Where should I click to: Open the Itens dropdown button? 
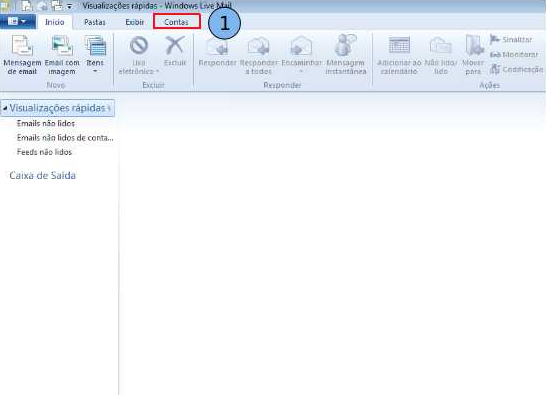pyautogui.click(x=95, y=55)
